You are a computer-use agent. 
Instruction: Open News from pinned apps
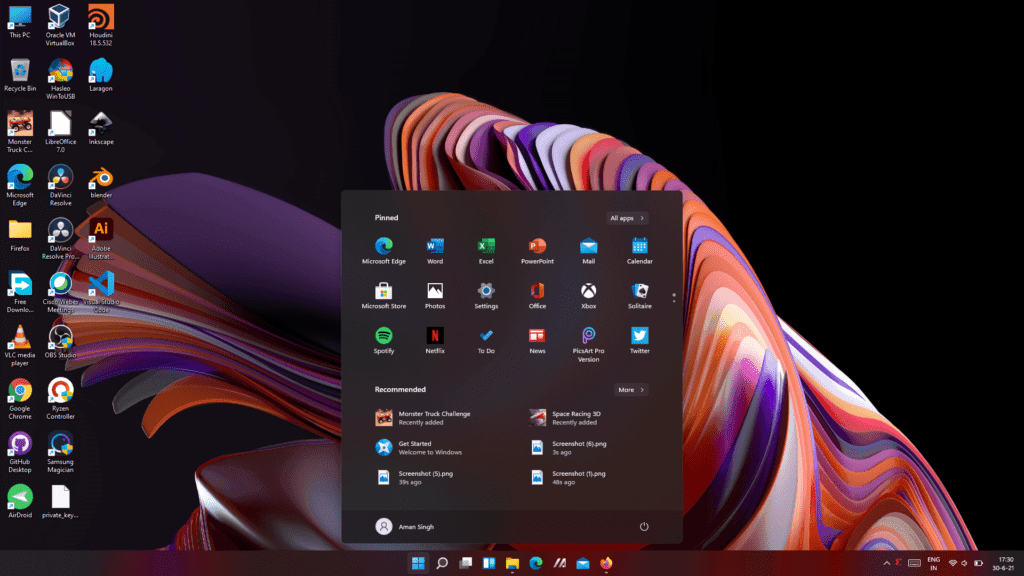coord(537,341)
